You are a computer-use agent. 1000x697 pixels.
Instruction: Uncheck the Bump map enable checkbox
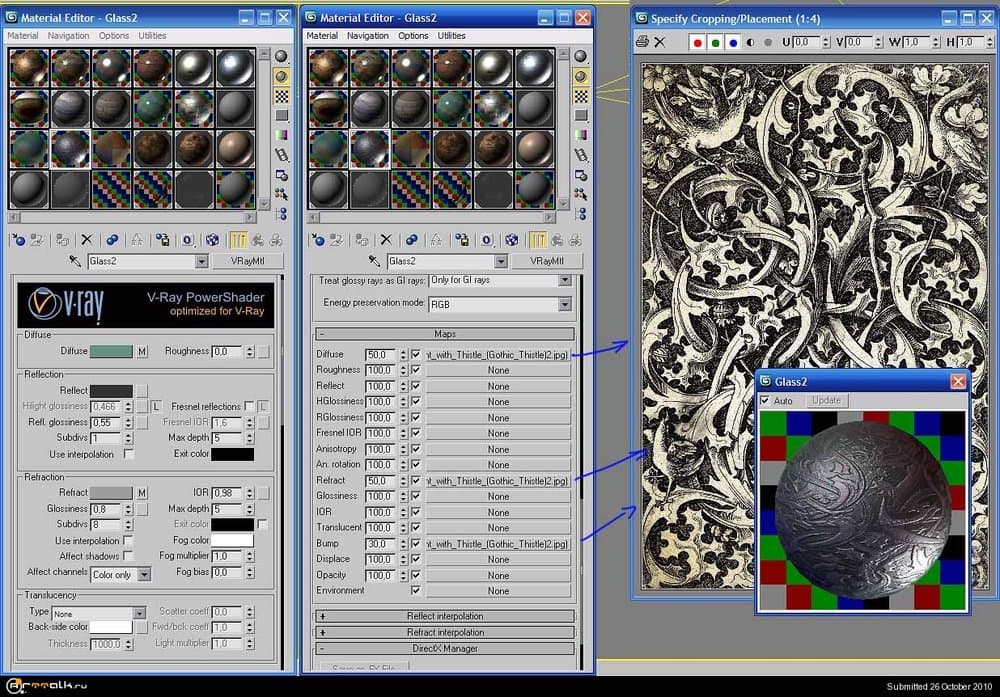pos(416,544)
